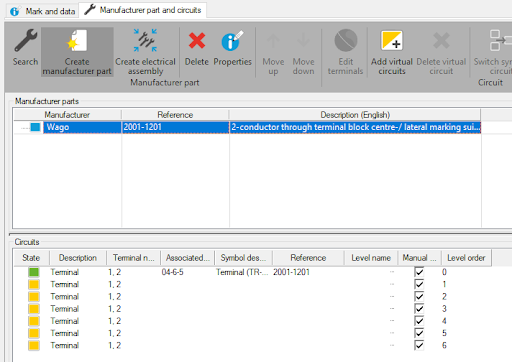Click the Level order column header
Image resolution: width=512 pixels, height=362 pixels.
pos(466,258)
